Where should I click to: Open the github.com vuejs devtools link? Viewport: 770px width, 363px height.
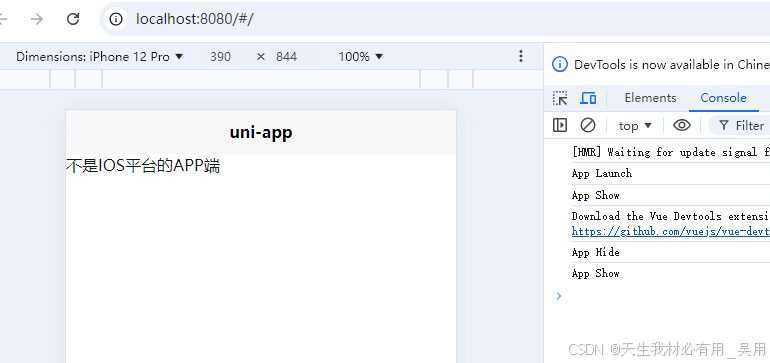671,231
